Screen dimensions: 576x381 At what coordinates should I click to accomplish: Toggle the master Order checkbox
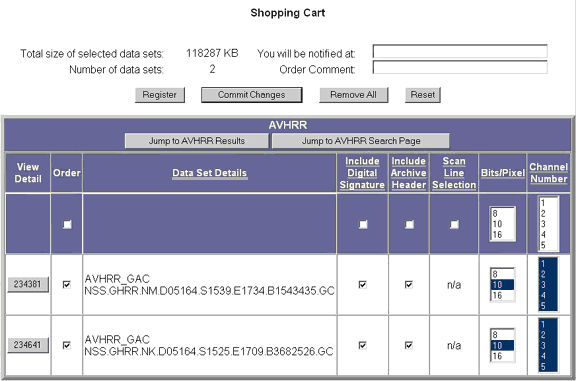[x=67, y=224]
